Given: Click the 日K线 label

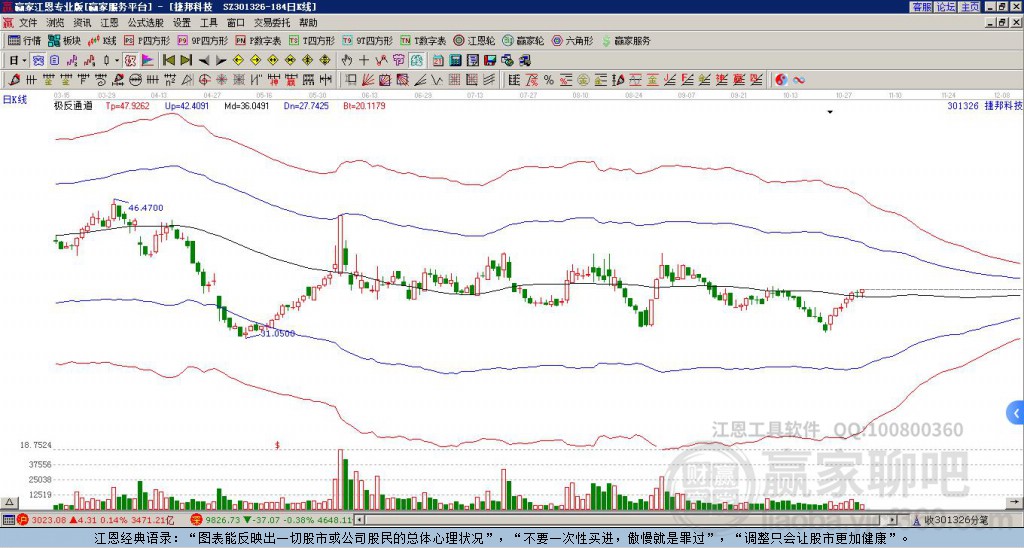Looking at the screenshot, I should pyautogui.click(x=15, y=100).
